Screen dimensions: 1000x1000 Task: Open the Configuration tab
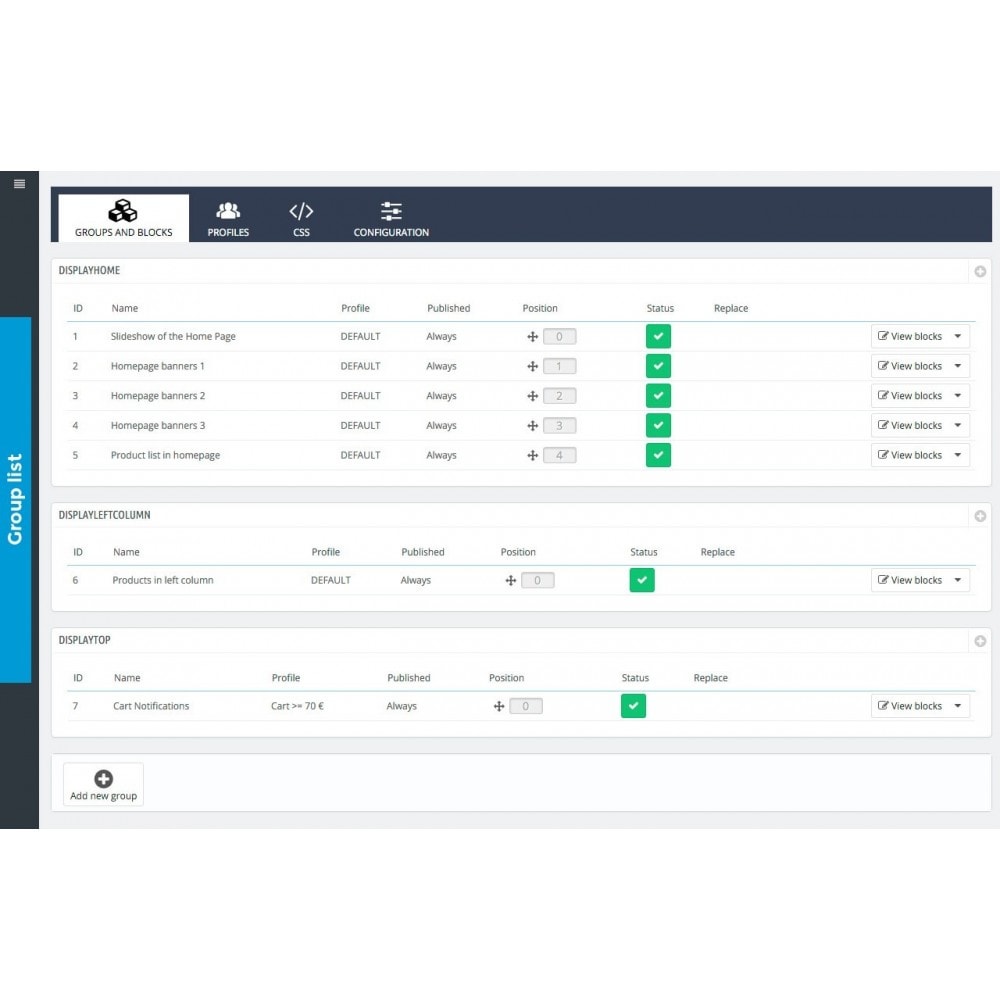pos(391,218)
